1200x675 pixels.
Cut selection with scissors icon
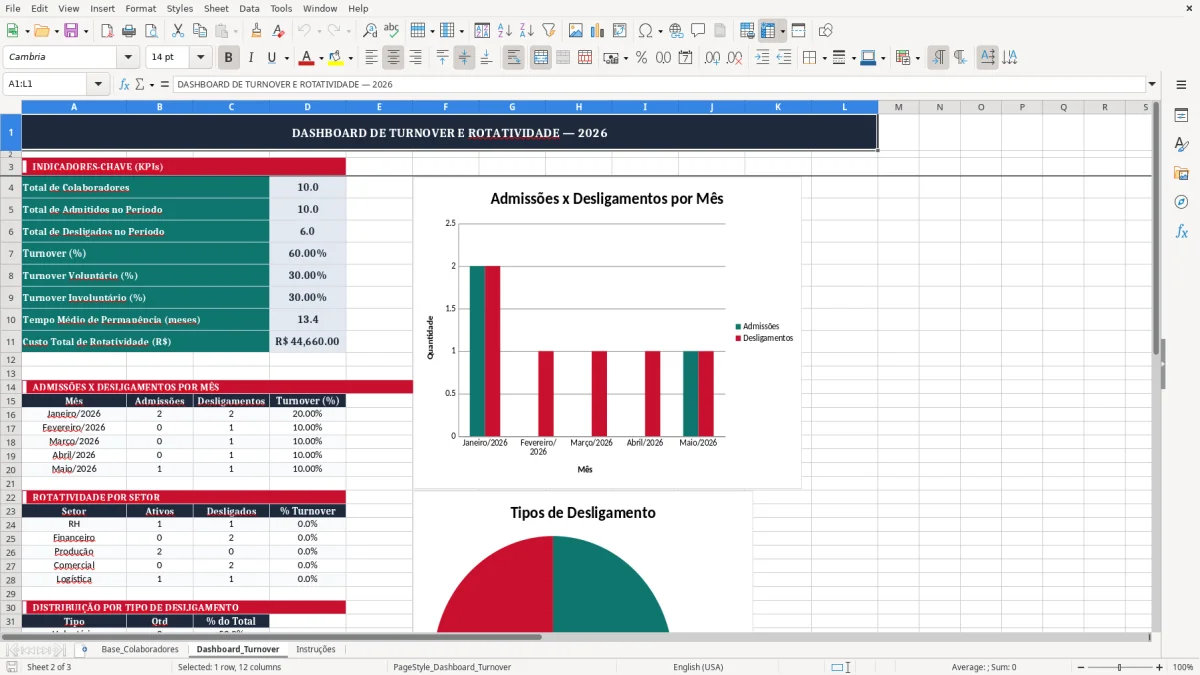coord(178,31)
